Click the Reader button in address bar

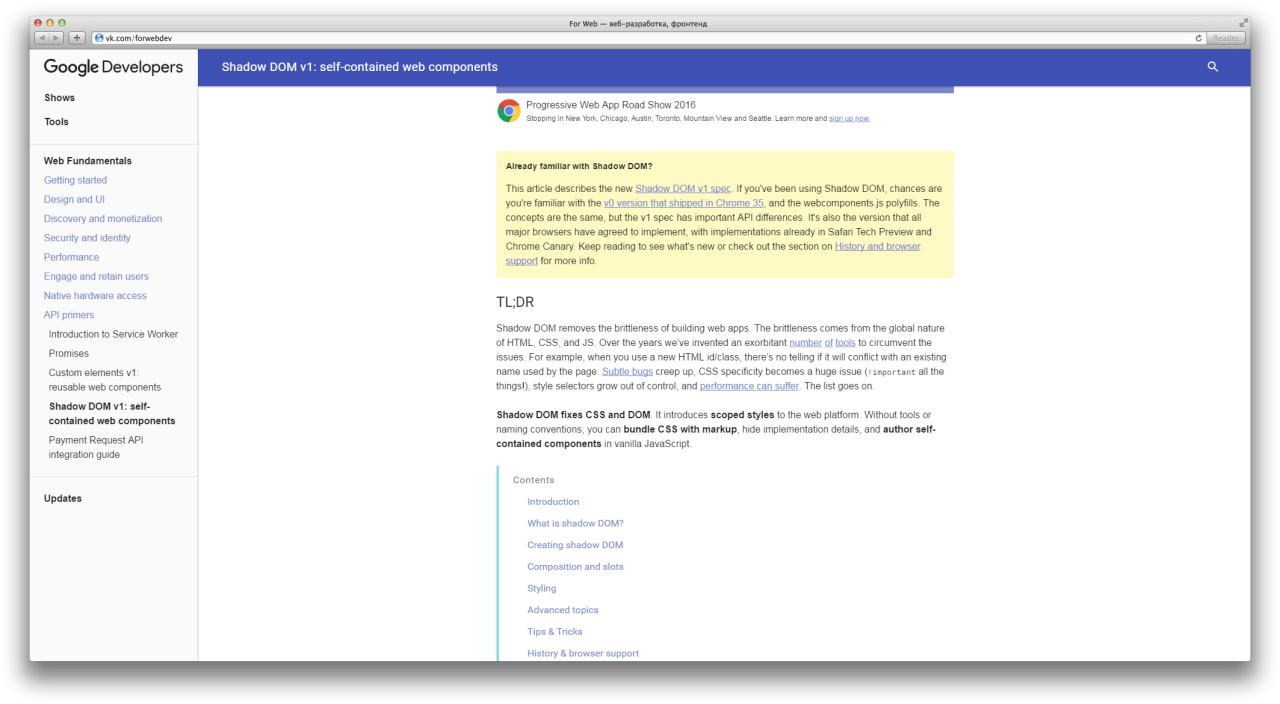point(1225,38)
